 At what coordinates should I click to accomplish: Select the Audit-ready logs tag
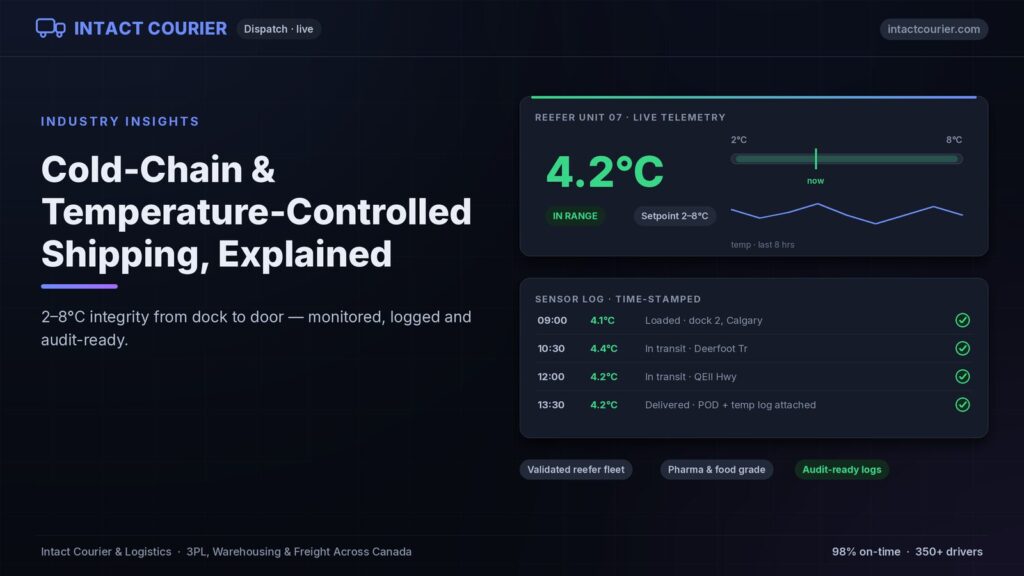841,470
